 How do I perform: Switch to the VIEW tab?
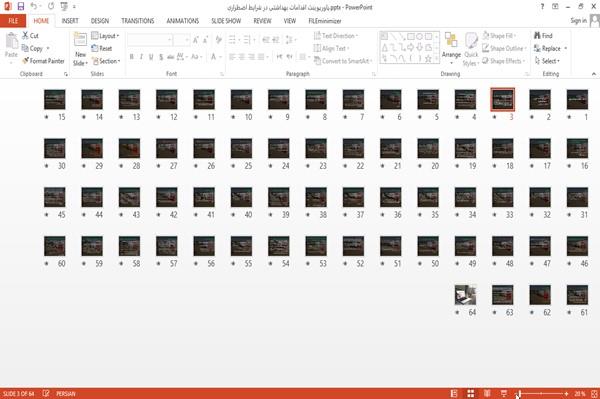(290, 21)
